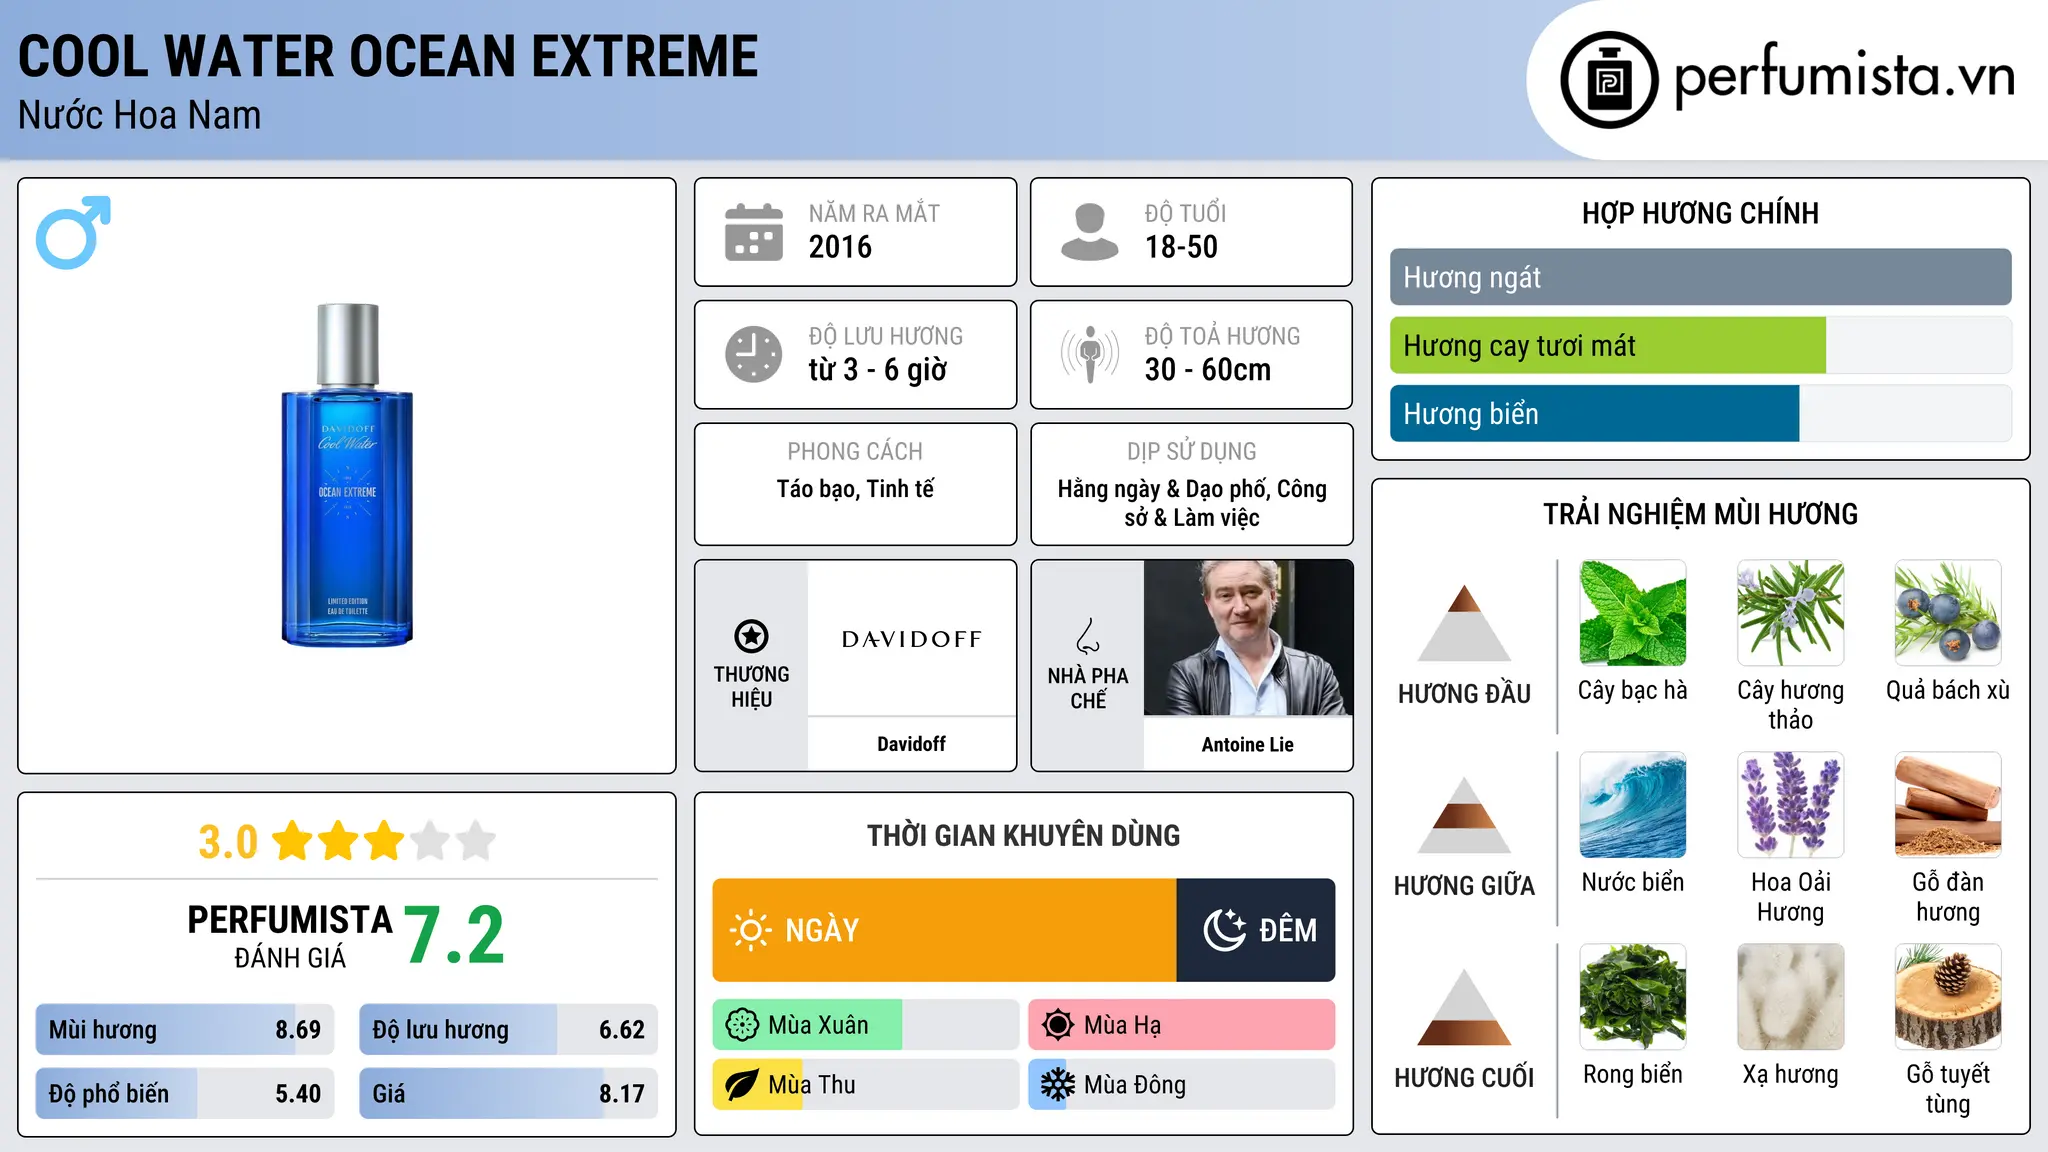2048x1152 pixels.
Task: Click the middle-note pyramid icon above Hương giữa
Action: pyautogui.click(x=1464, y=815)
